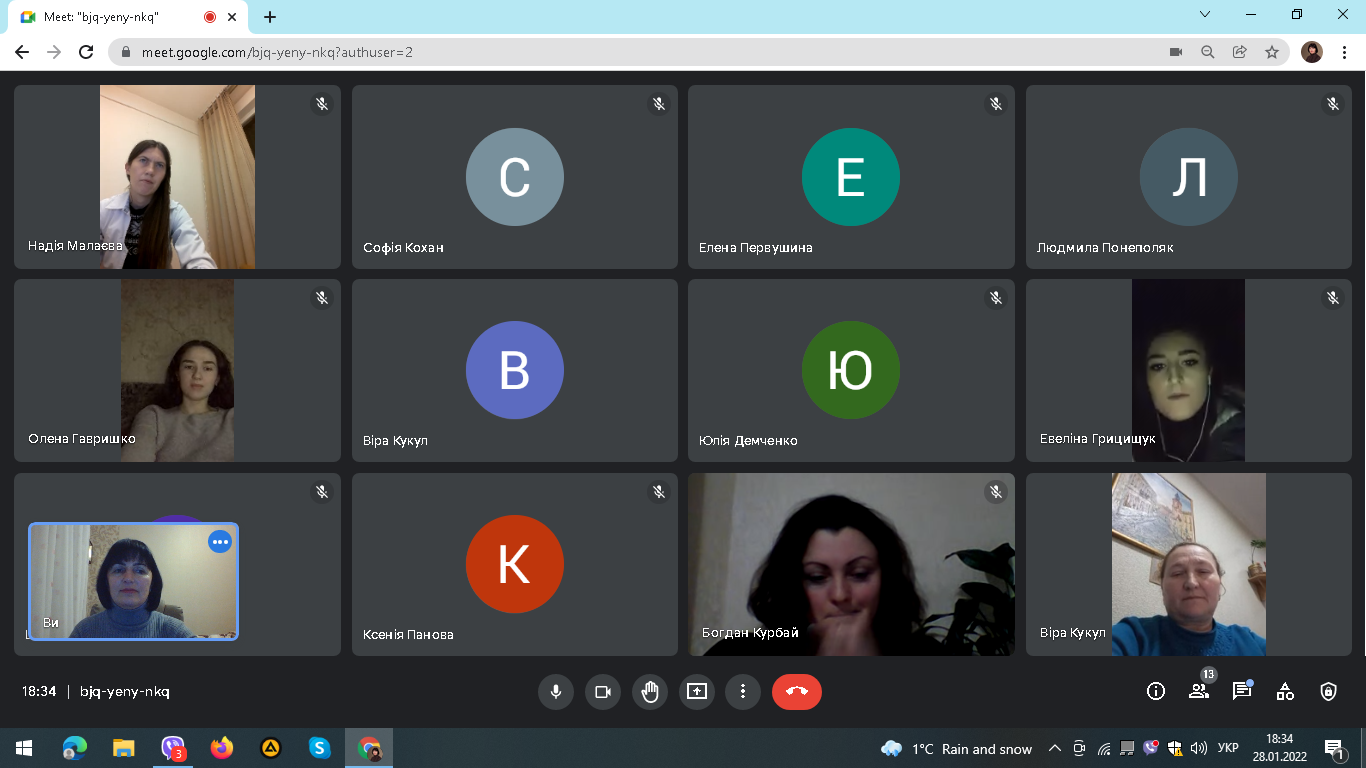
Task: Bookmark this page with the star icon
Action: point(1272,52)
